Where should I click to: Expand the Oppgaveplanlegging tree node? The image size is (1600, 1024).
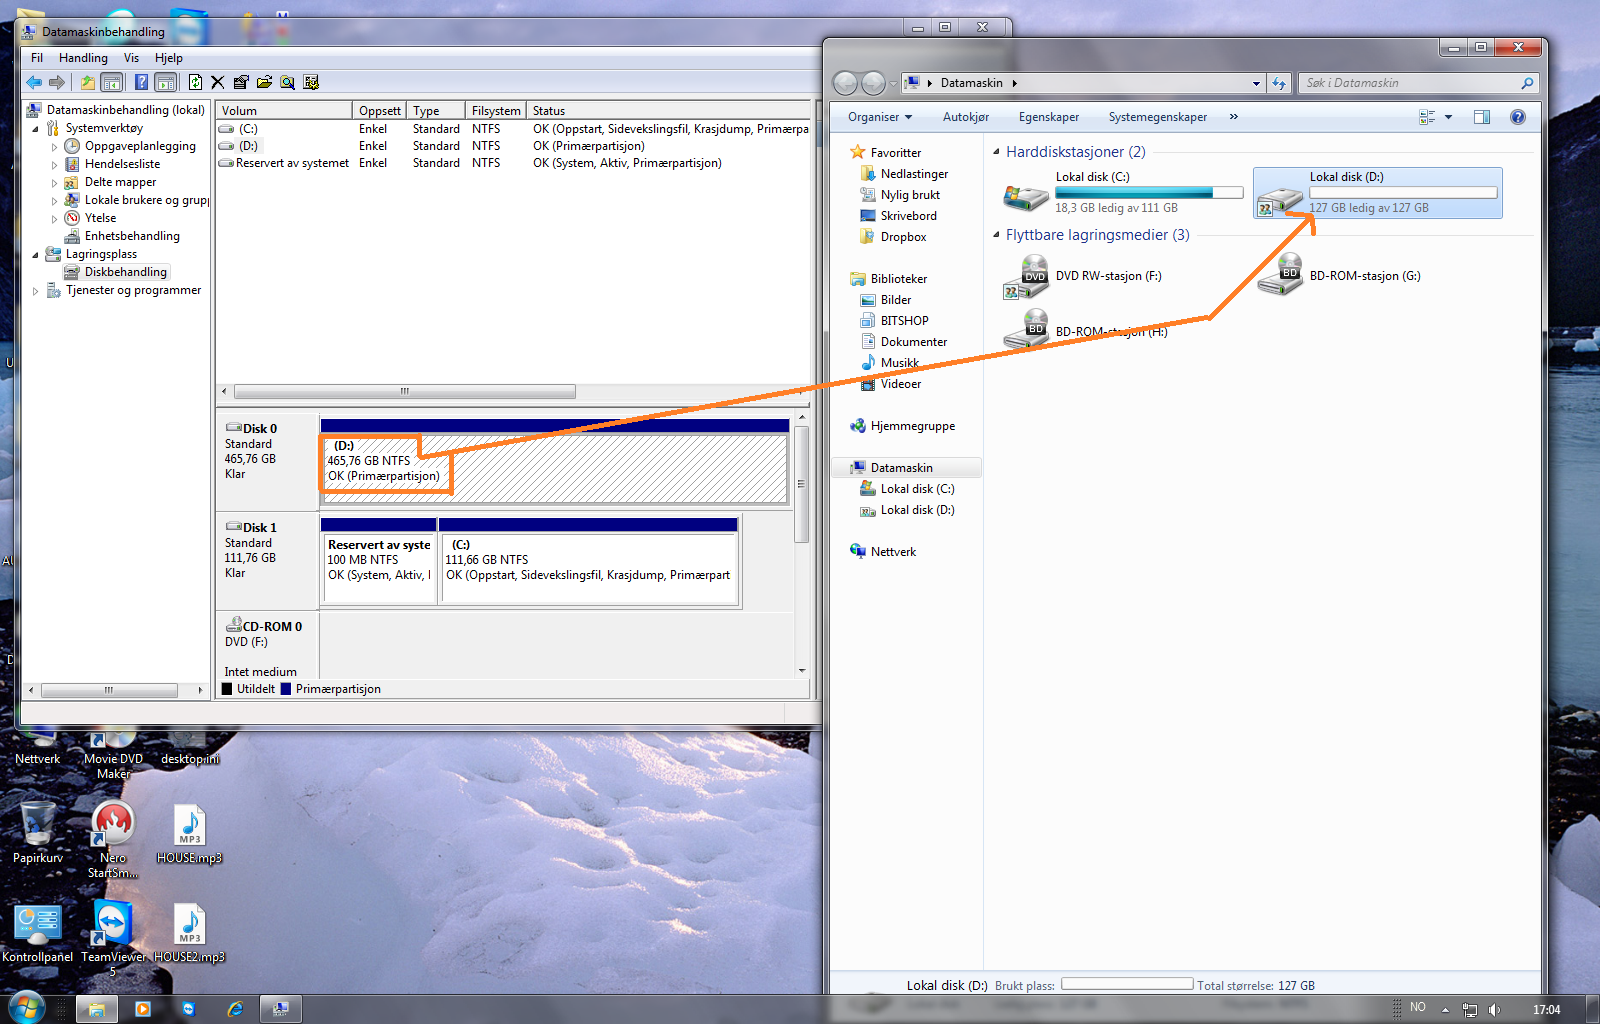point(54,147)
